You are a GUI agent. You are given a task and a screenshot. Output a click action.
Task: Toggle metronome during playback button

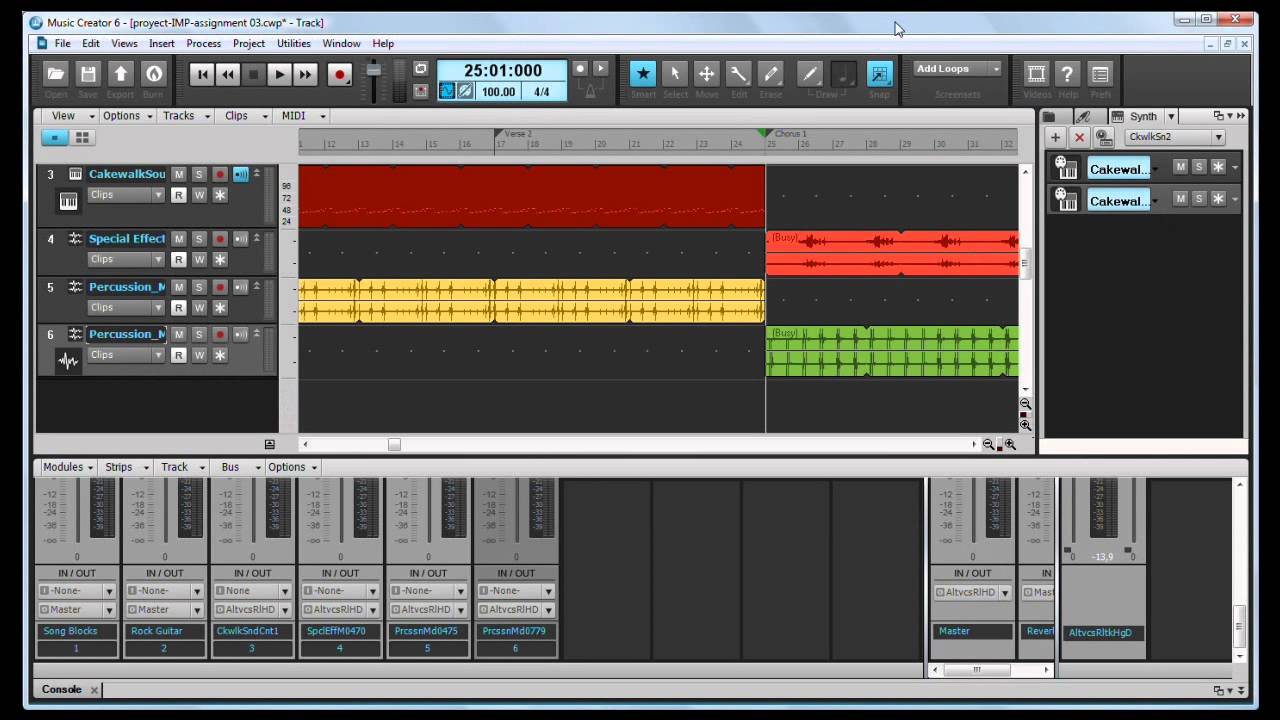pyautogui.click(x=601, y=69)
